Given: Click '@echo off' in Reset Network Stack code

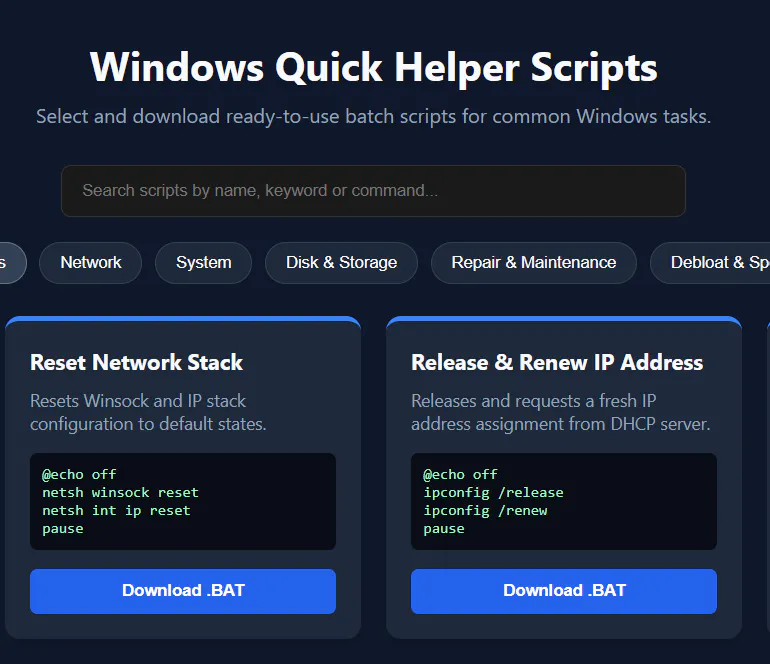Looking at the screenshot, I should point(79,474).
